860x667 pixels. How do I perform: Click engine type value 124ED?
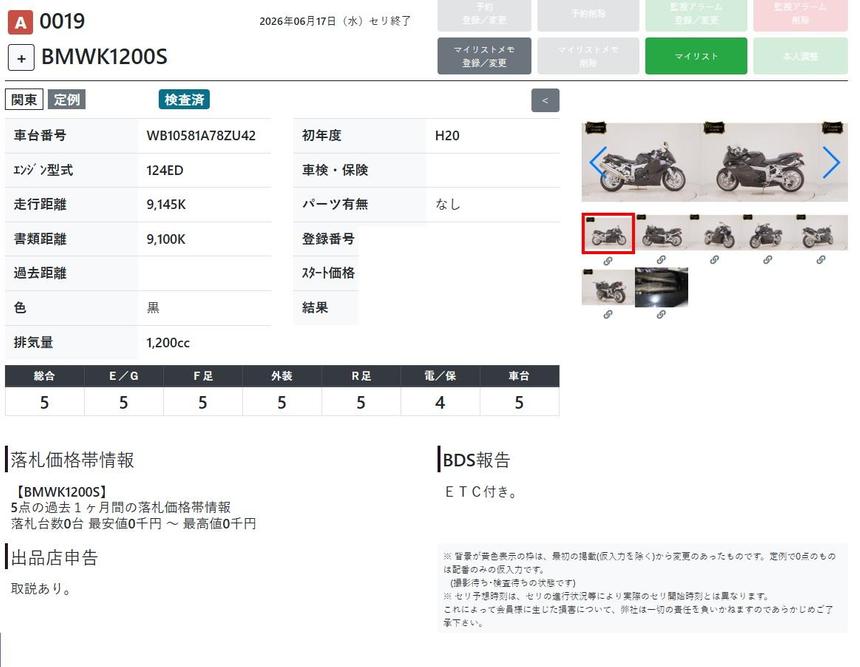click(165, 170)
